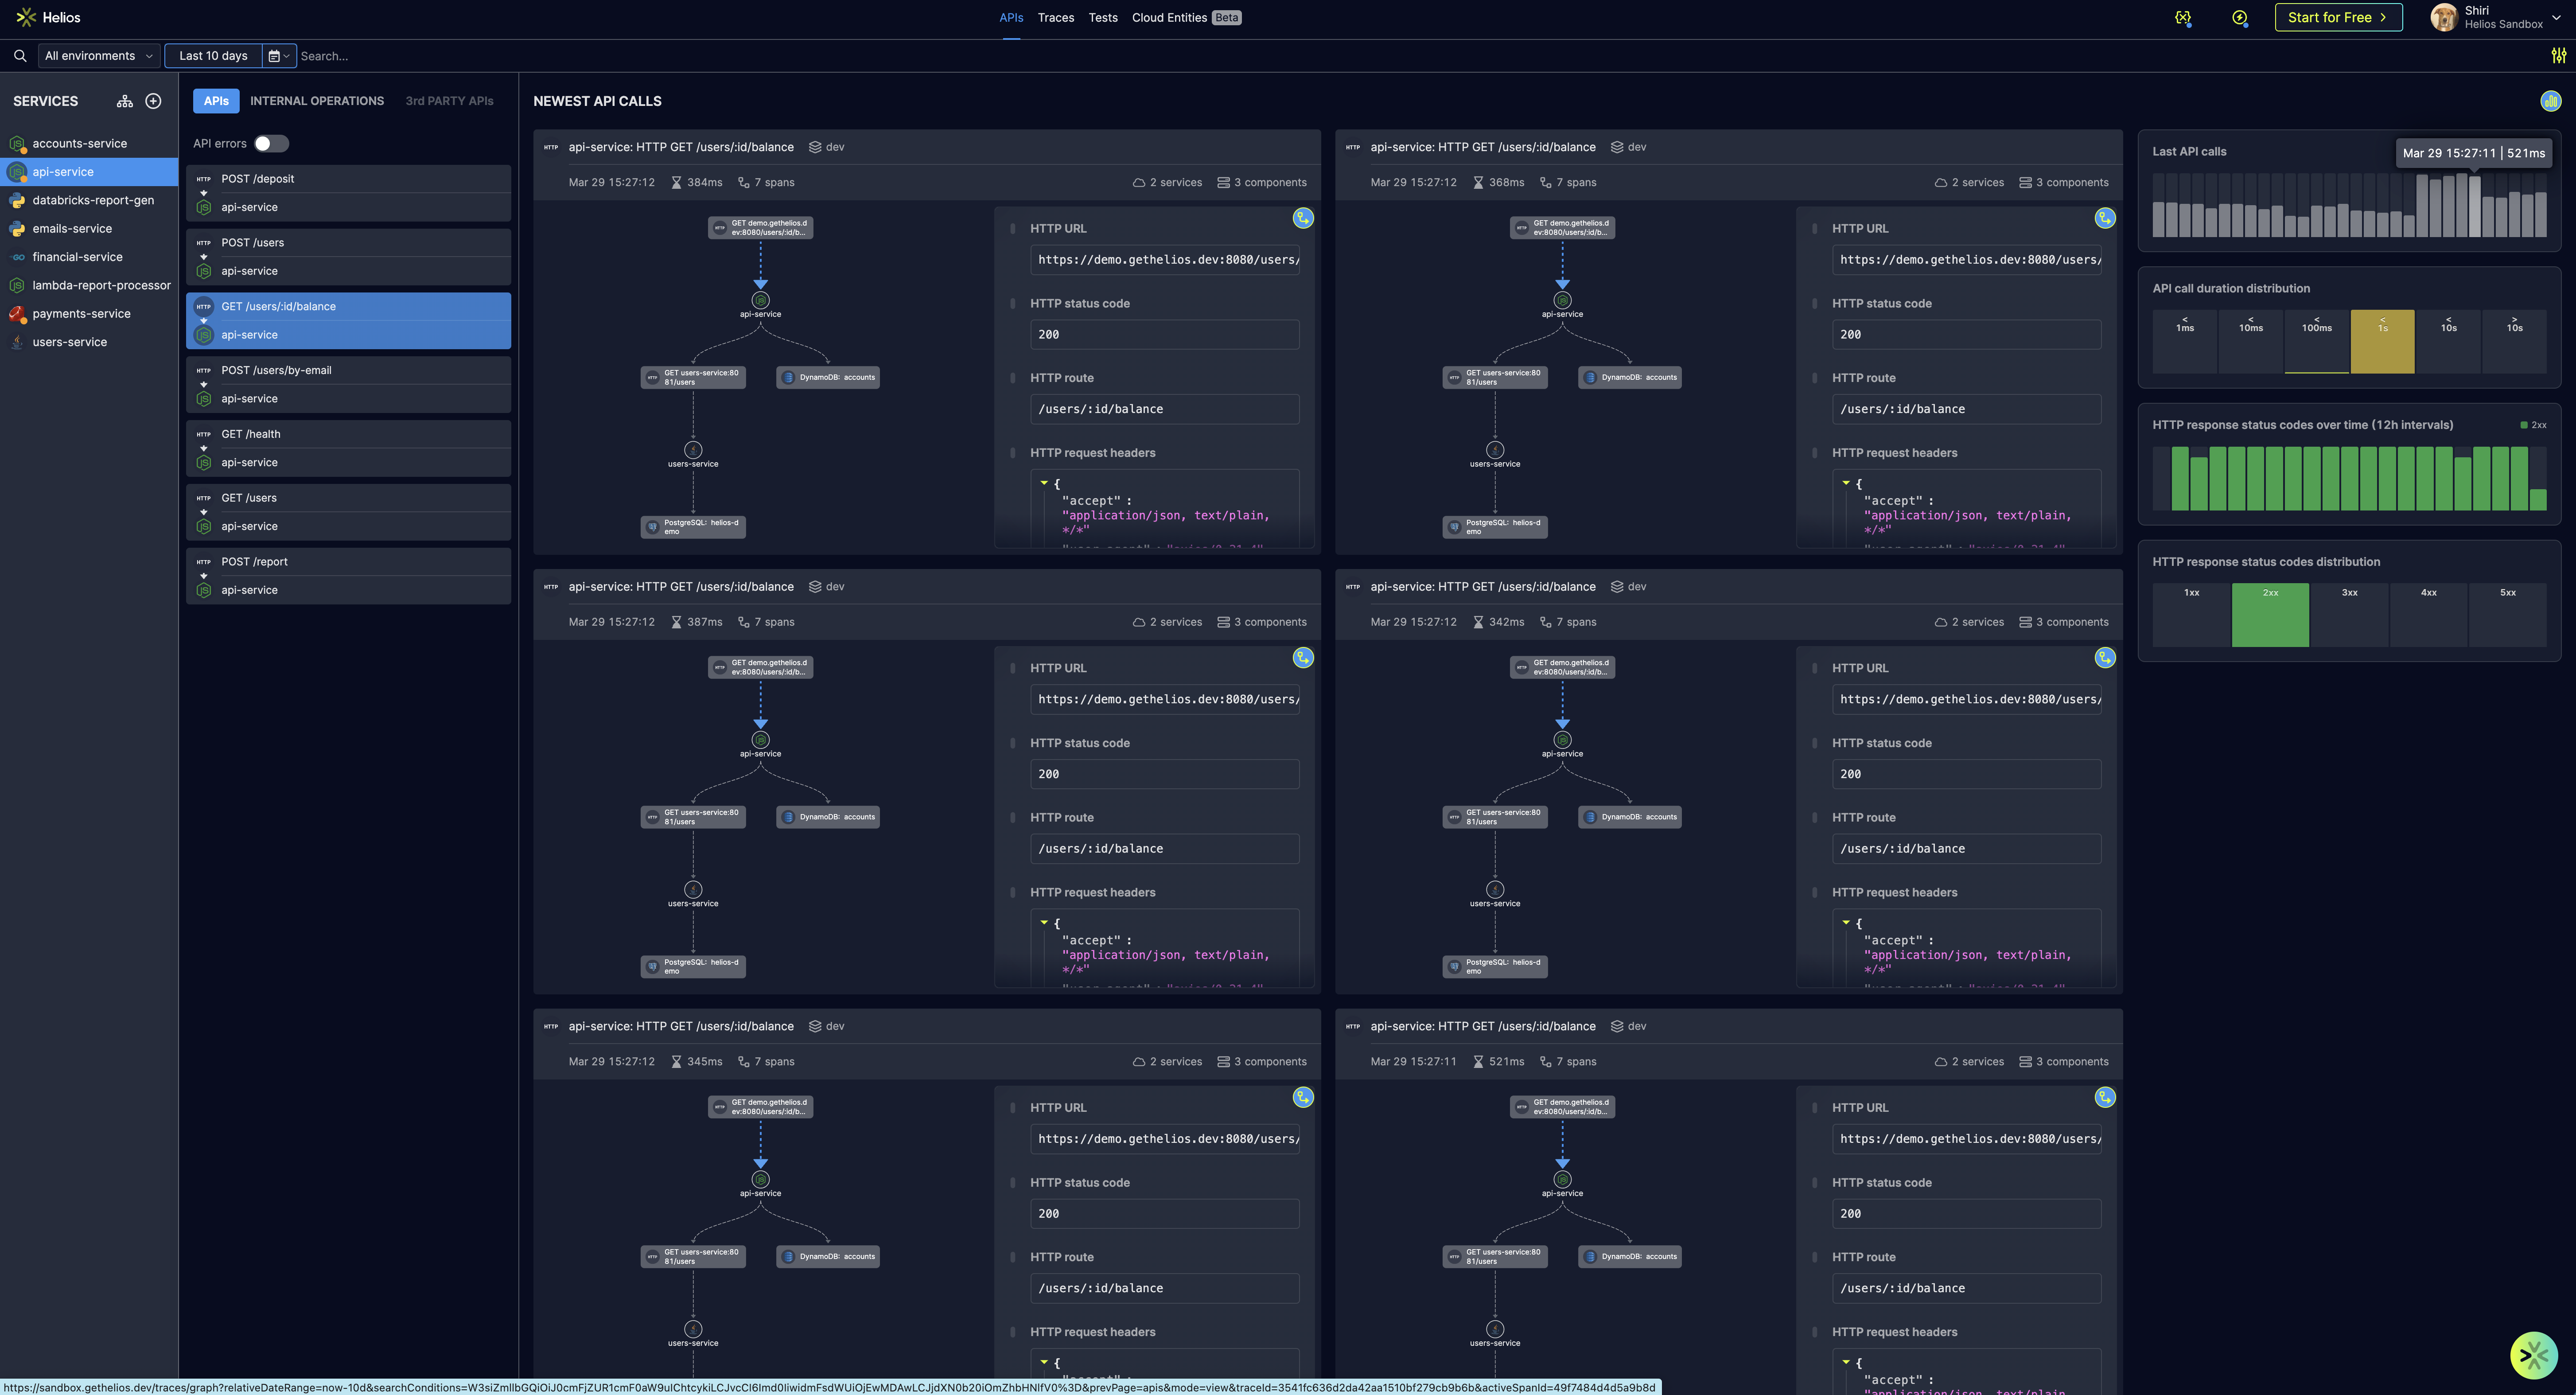Screen dimensions: 2576x1395
Task: Select the APIs pill button in the services panel
Action: (216, 101)
